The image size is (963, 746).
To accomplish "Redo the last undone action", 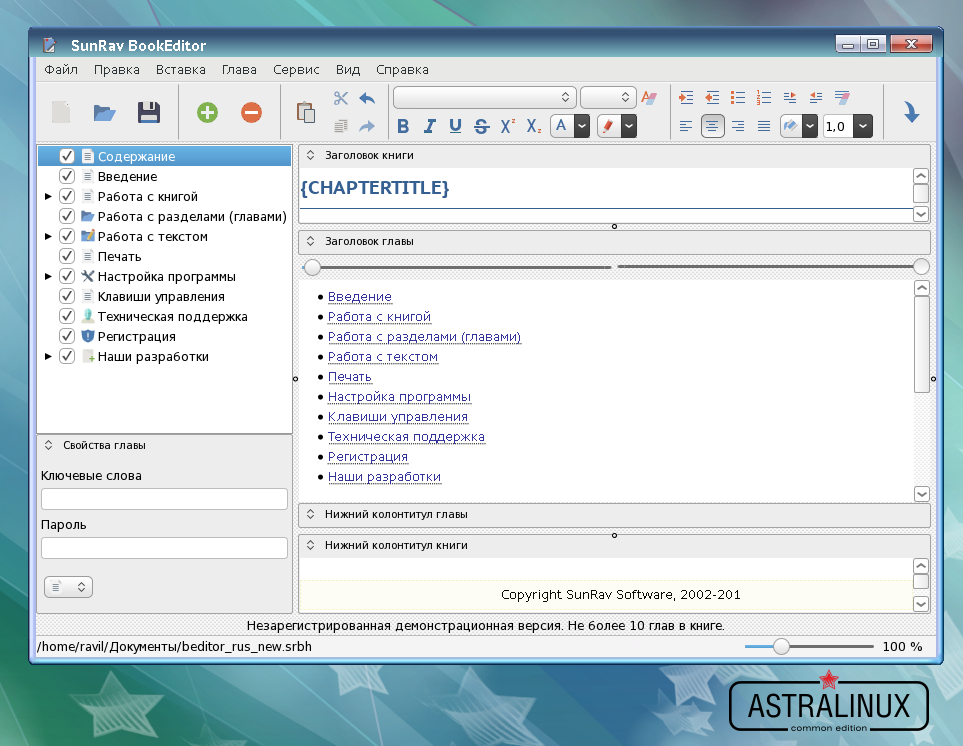I will tap(367, 126).
